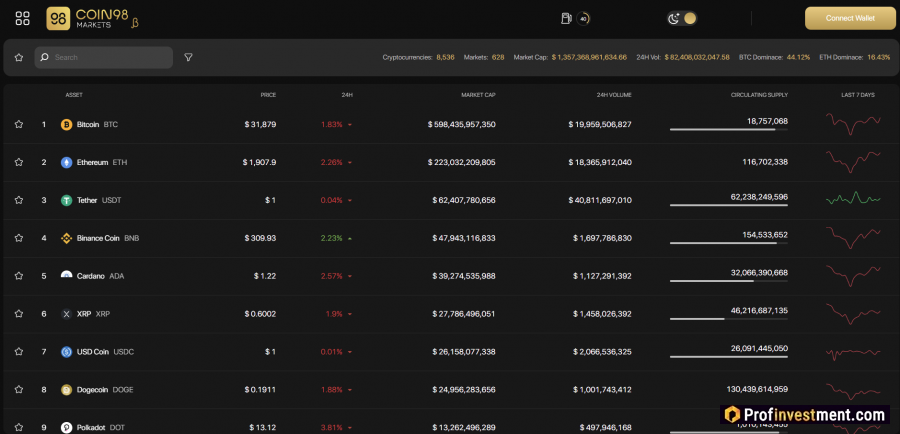The height and width of the screenshot is (434, 900).
Task: Open the gas fee tracker icon
Action: [x=566, y=18]
